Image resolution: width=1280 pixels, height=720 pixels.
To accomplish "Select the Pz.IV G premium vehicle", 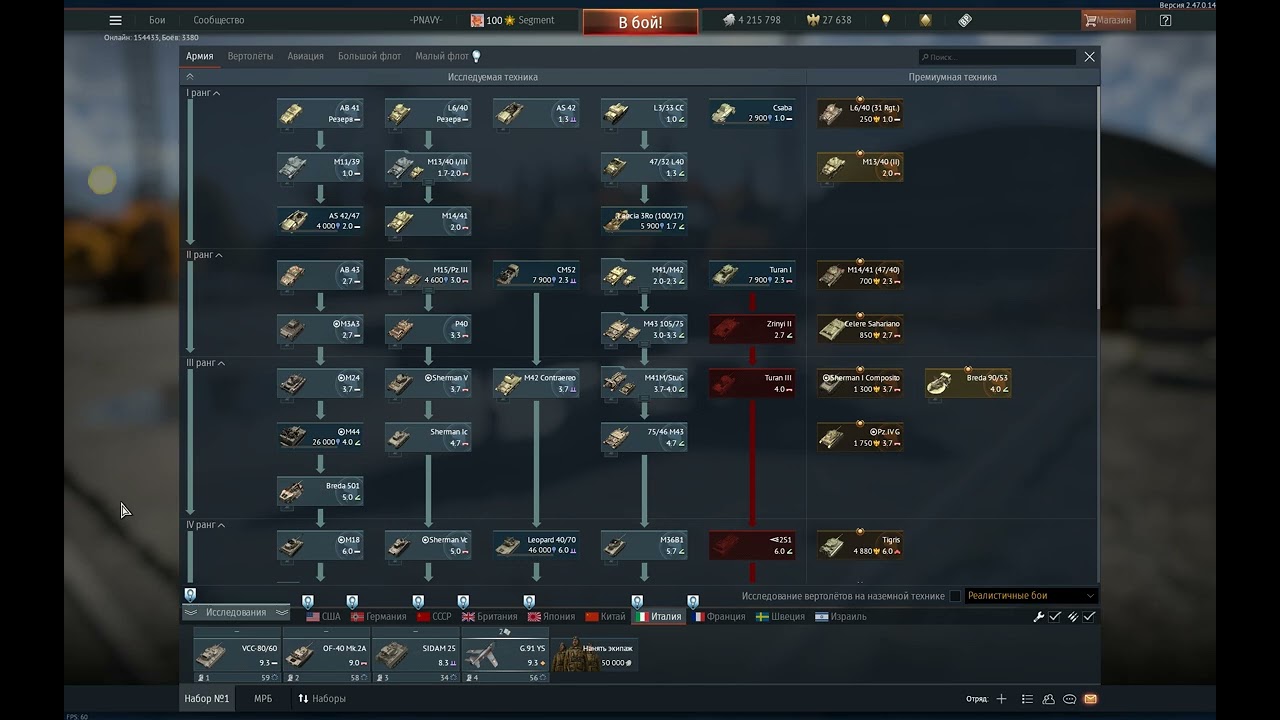I will coord(860,438).
